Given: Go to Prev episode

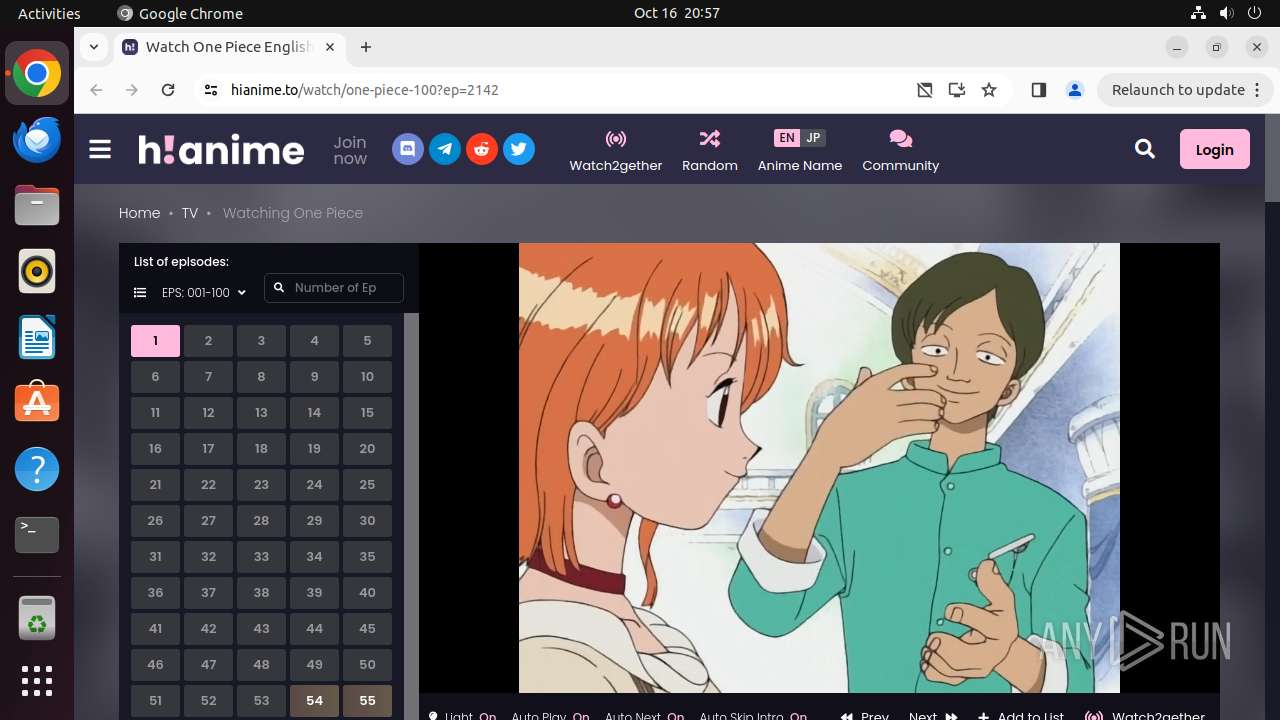Looking at the screenshot, I should 864,715.
